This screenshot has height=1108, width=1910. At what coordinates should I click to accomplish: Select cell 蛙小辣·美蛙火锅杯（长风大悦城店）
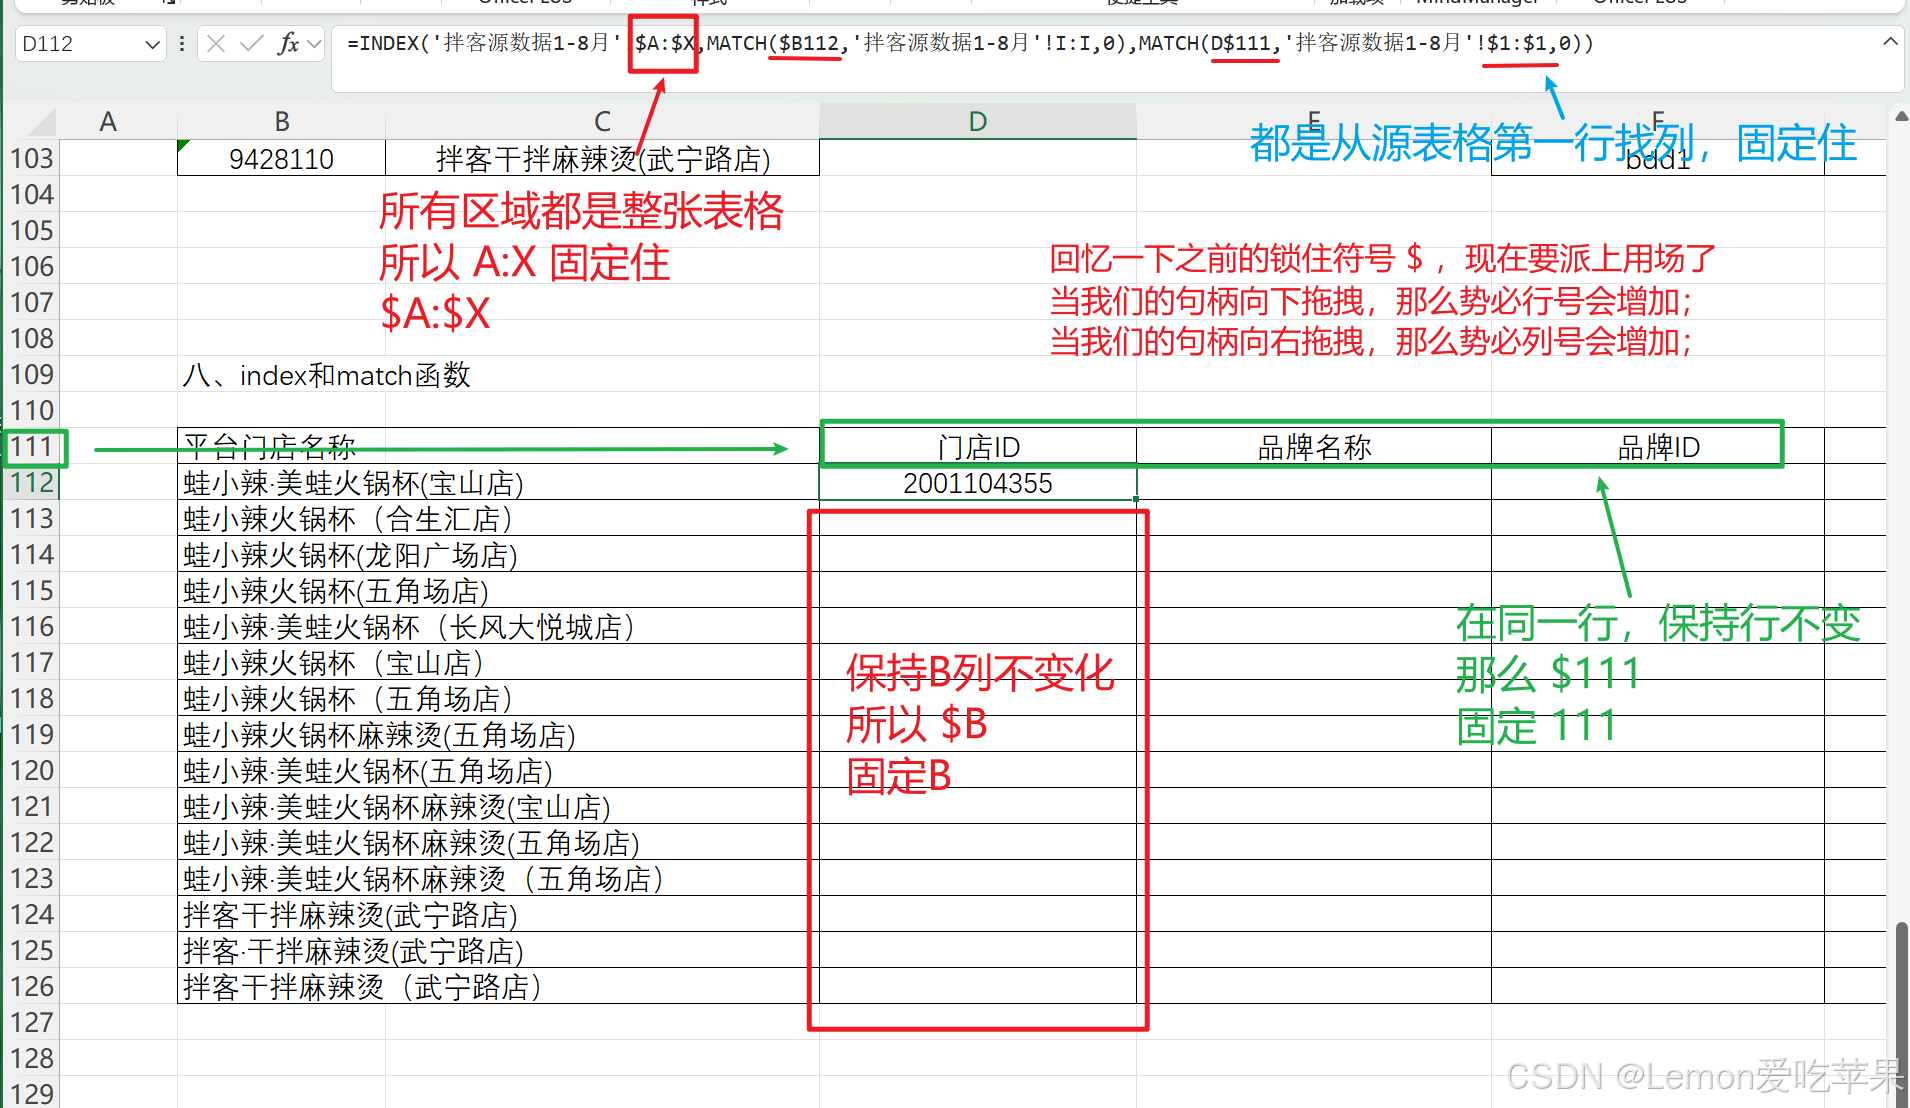pyautogui.click(x=498, y=627)
